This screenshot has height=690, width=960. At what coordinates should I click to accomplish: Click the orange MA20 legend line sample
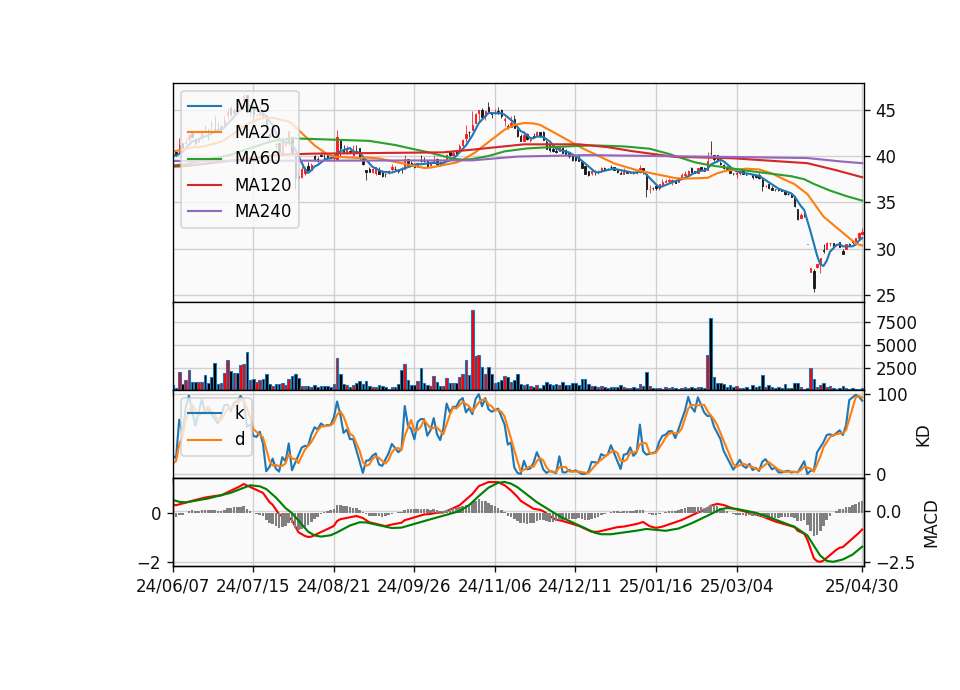(204, 132)
